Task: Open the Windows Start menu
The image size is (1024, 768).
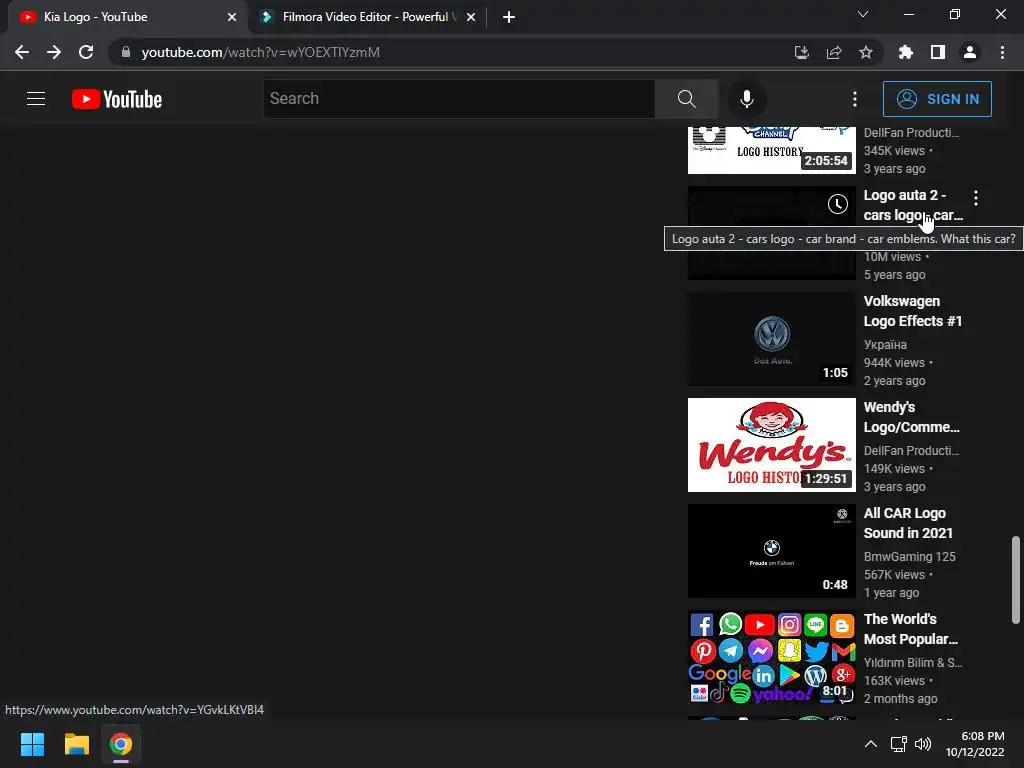Action: click(x=32, y=744)
